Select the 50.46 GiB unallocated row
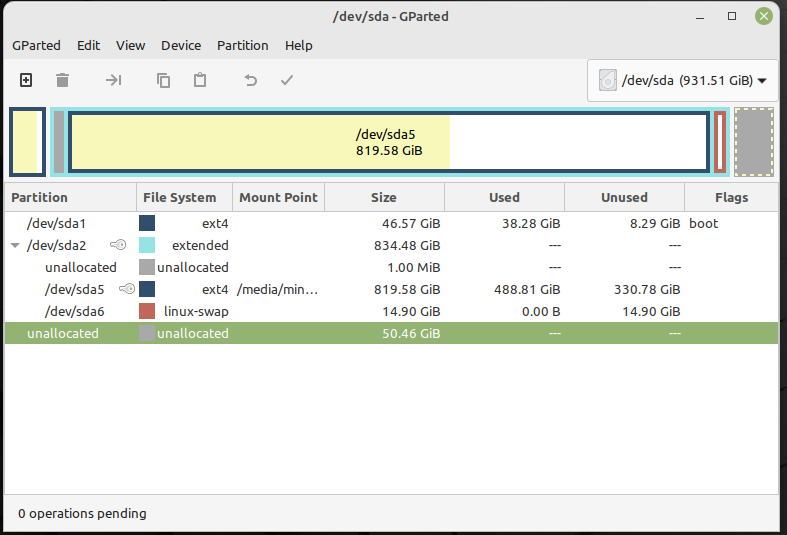 (x=391, y=333)
